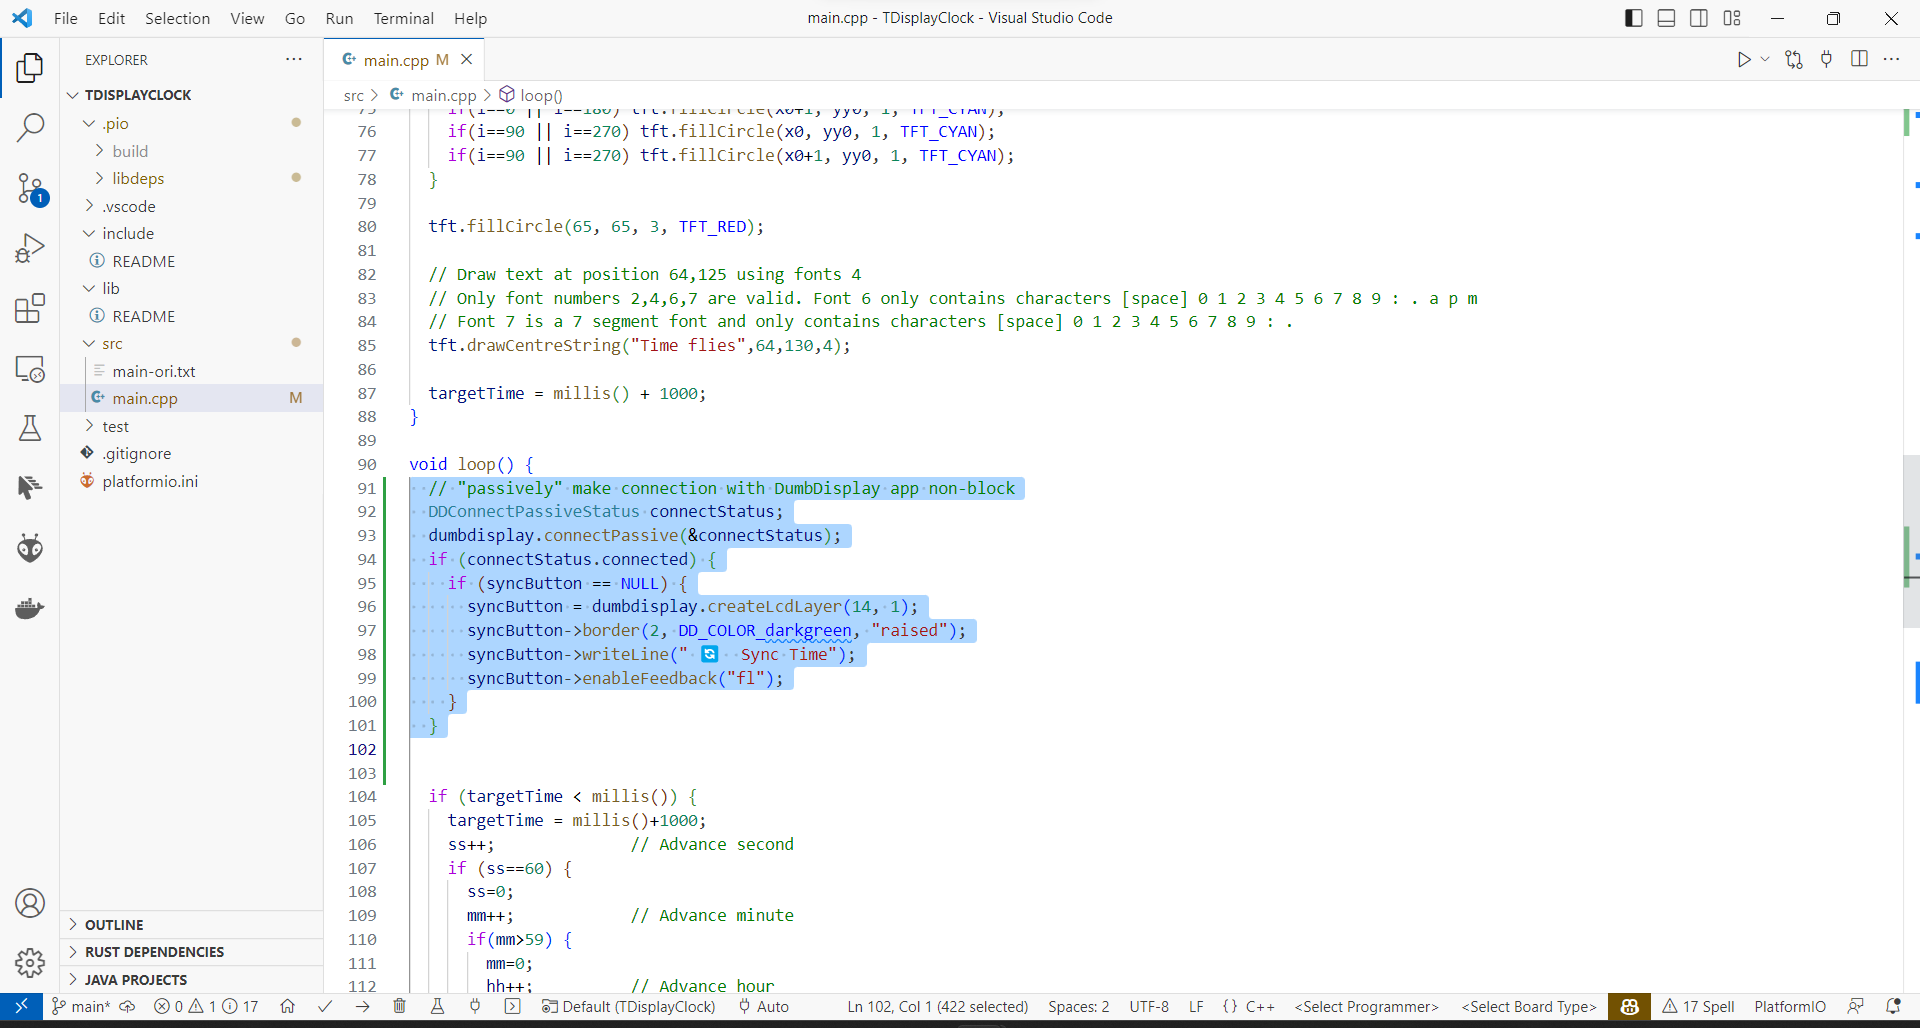
Task: Open the Search view in activity bar
Action: click(30, 128)
